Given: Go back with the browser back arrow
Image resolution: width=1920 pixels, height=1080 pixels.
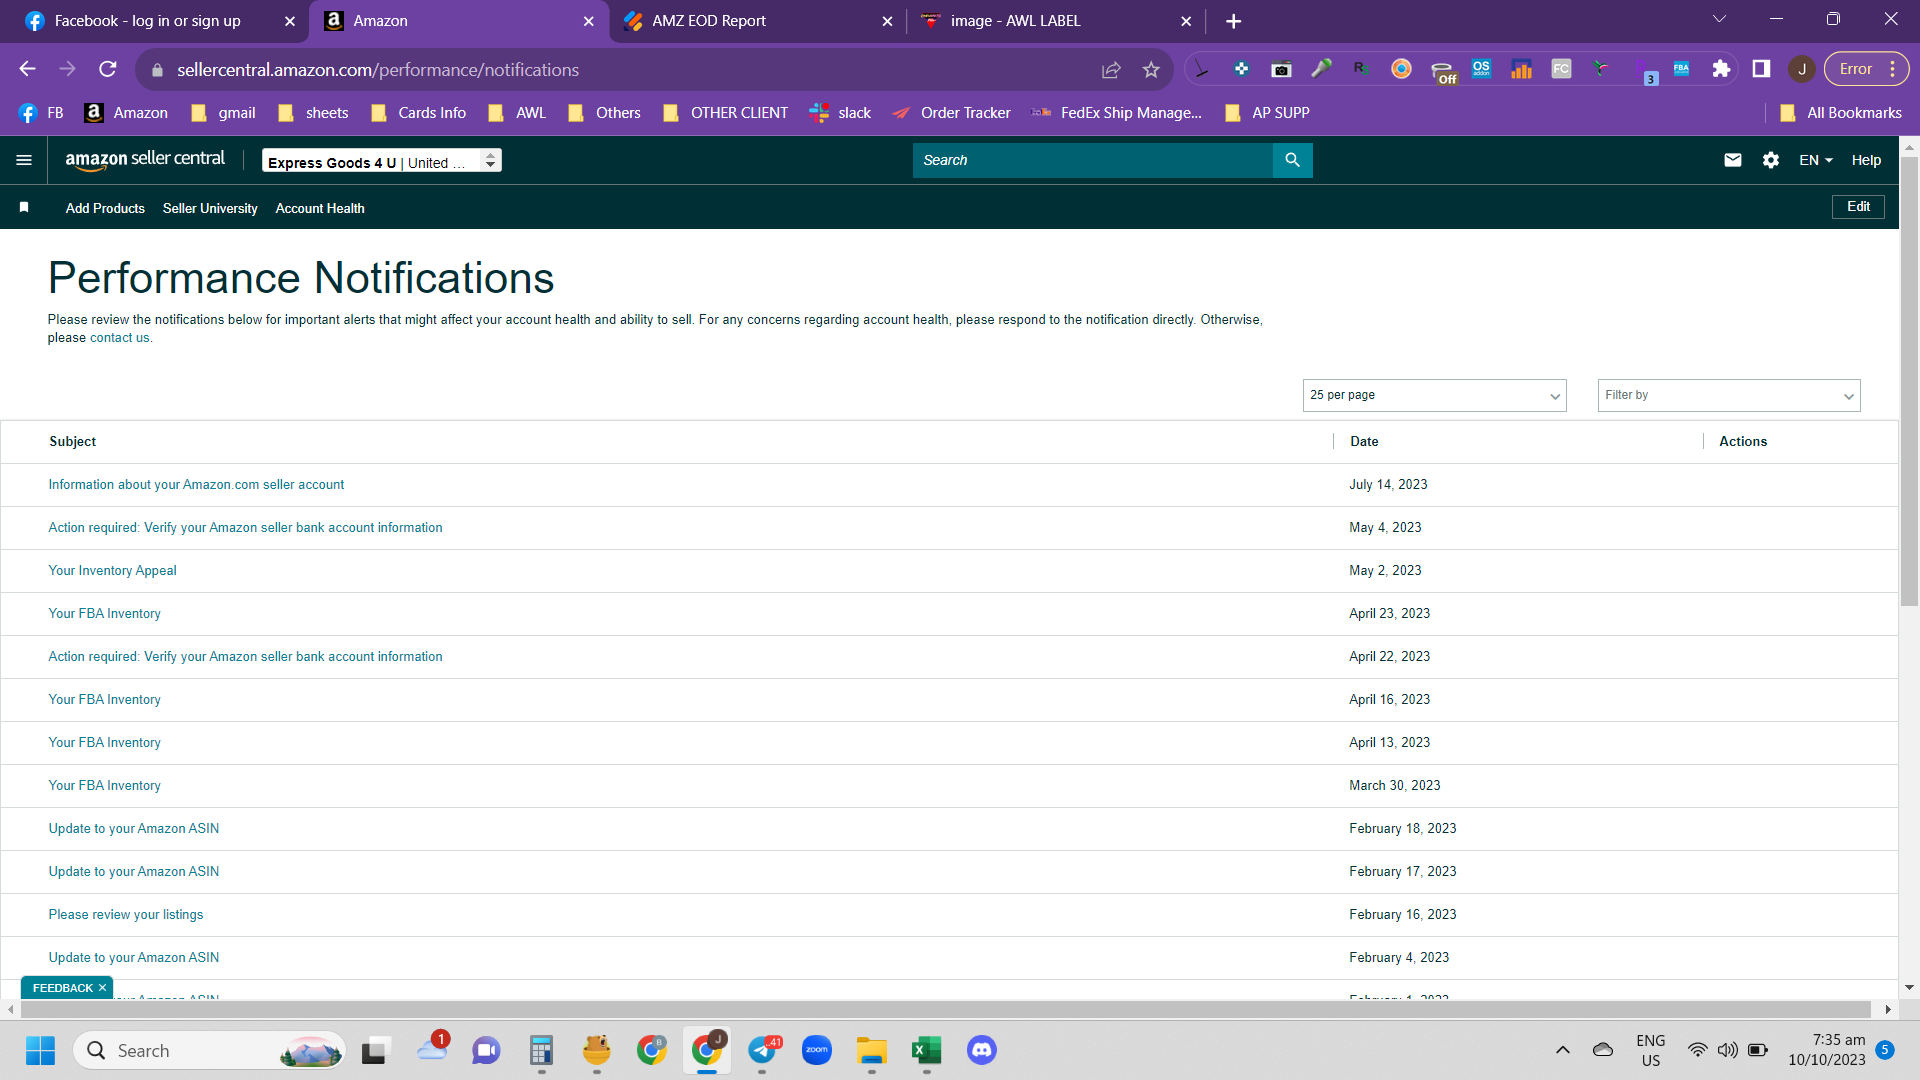Looking at the screenshot, I should coord(28,69).
